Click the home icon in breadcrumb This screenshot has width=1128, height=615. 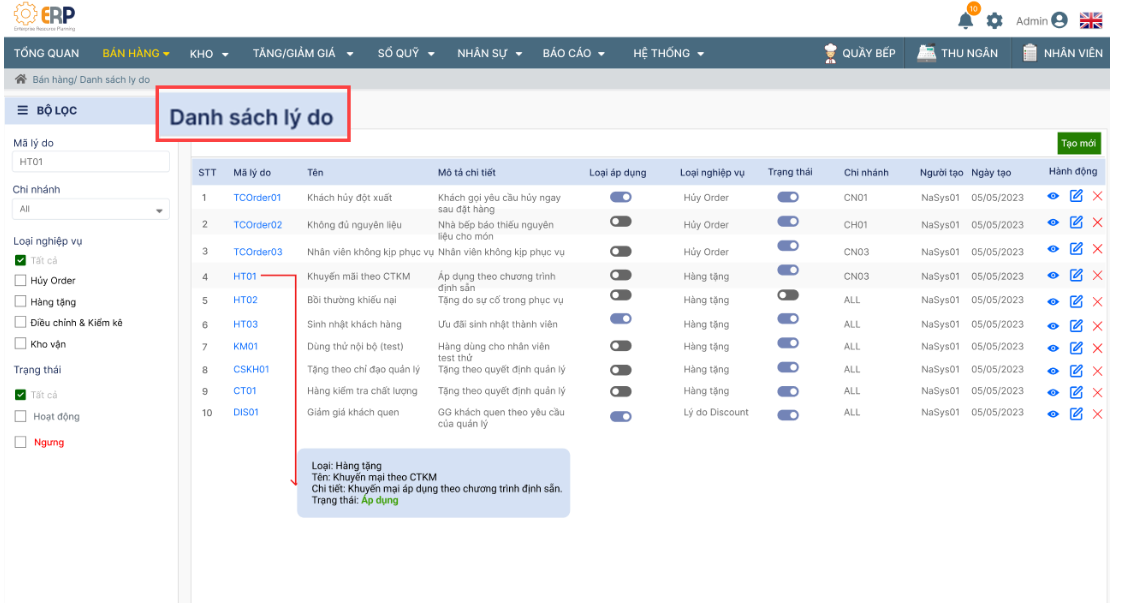(x=20, y=79)
